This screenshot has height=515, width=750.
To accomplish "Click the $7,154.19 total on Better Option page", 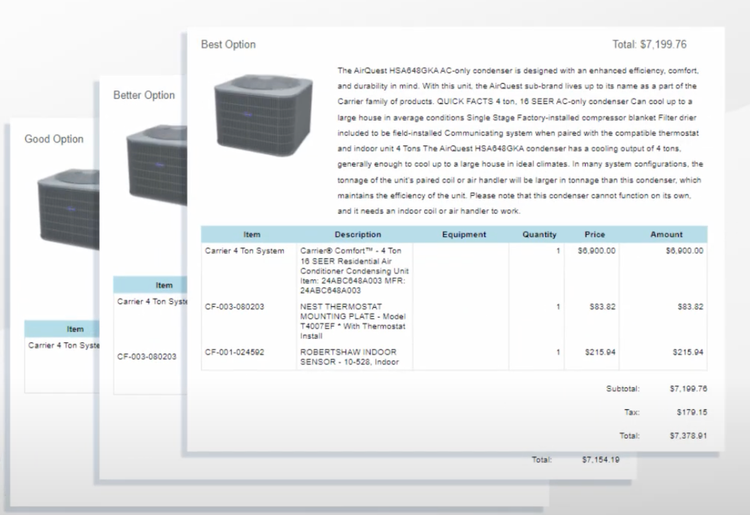I will (601, 460).
